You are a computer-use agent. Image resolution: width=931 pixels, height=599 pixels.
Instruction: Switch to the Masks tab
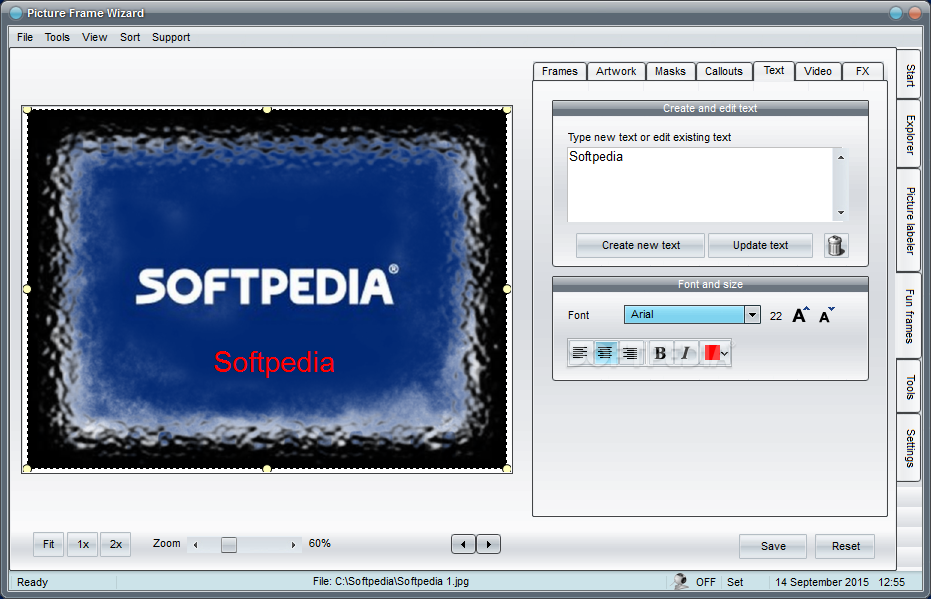670,71
